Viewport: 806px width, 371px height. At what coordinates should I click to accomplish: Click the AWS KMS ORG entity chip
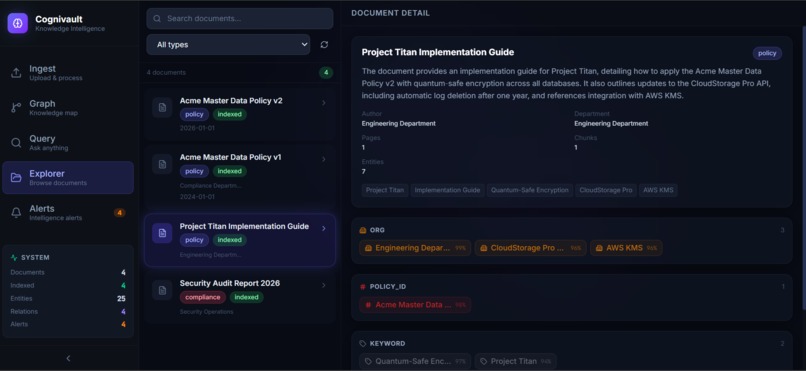click(x=626, y=248)
